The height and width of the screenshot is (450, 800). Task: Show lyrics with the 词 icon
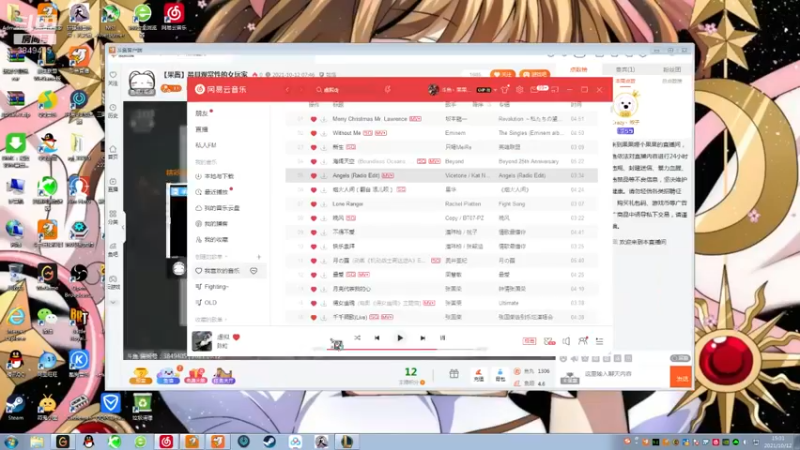(x=442, y=338)
